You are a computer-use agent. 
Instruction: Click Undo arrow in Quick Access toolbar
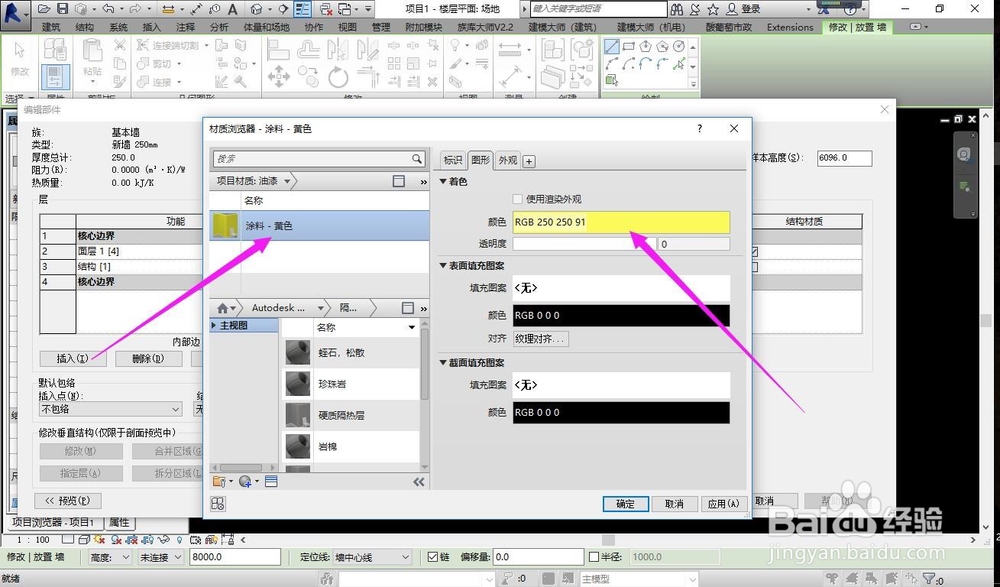108,9
